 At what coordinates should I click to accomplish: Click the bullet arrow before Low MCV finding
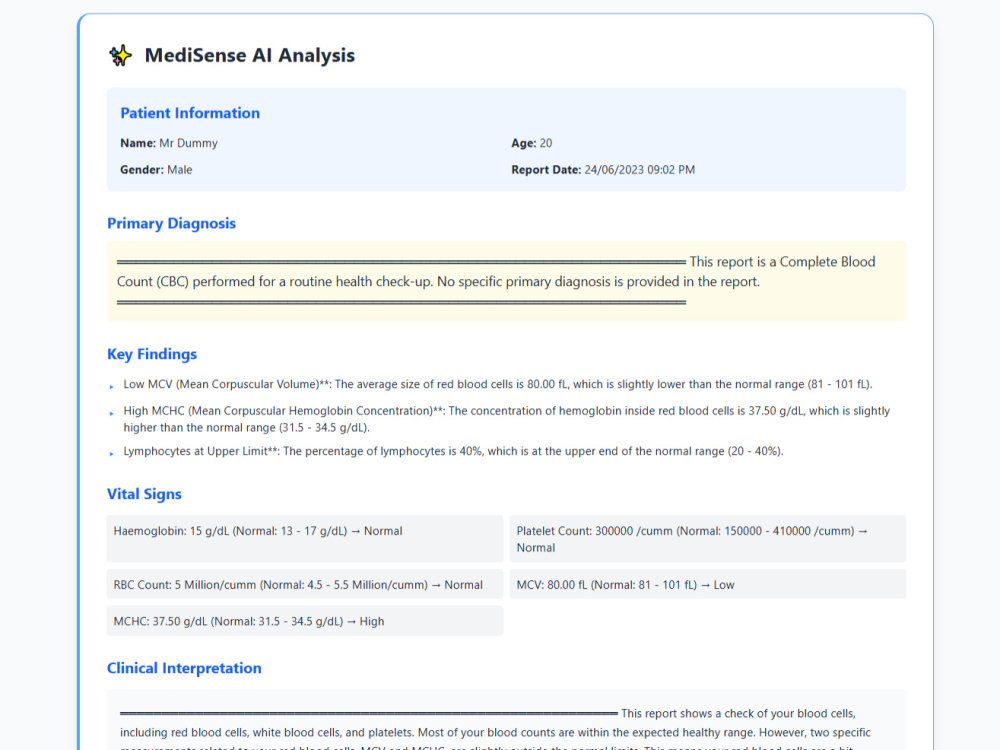coord(112,386)
